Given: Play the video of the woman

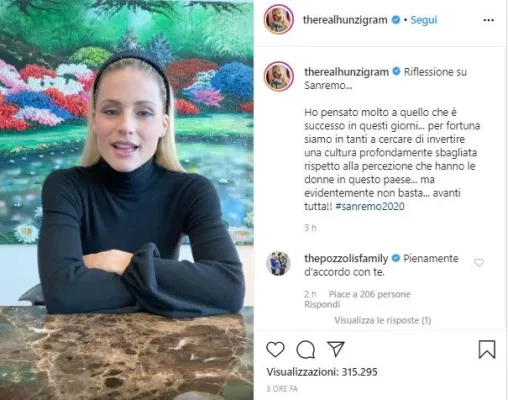Looking at the screenshot, I should [x=127, y=200].
